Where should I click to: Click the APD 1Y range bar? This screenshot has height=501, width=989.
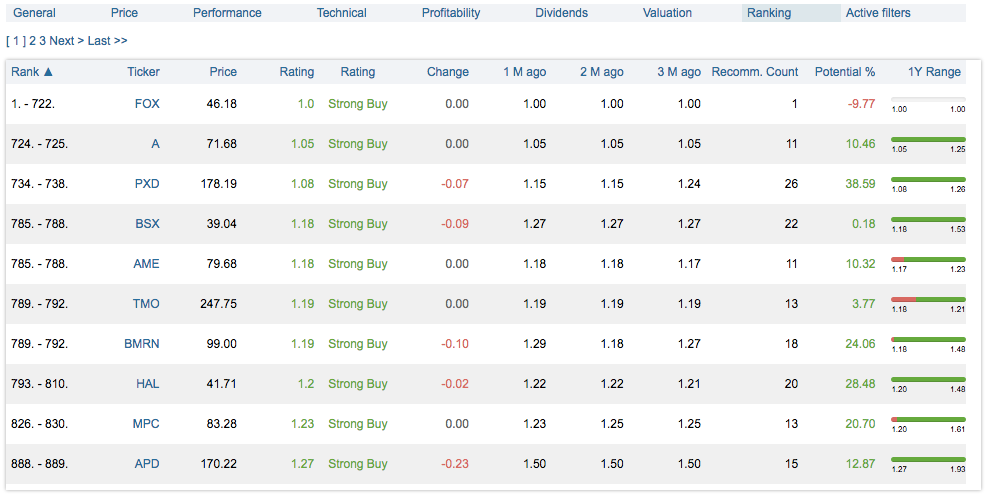coord(928,459)
